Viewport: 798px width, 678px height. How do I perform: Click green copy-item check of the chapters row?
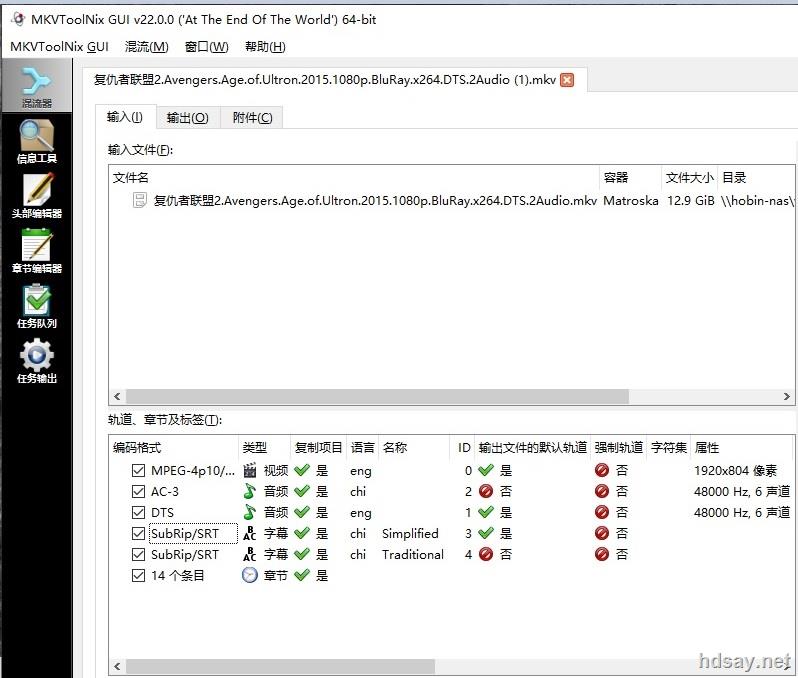pyautogui.click(x=302, y=575)
